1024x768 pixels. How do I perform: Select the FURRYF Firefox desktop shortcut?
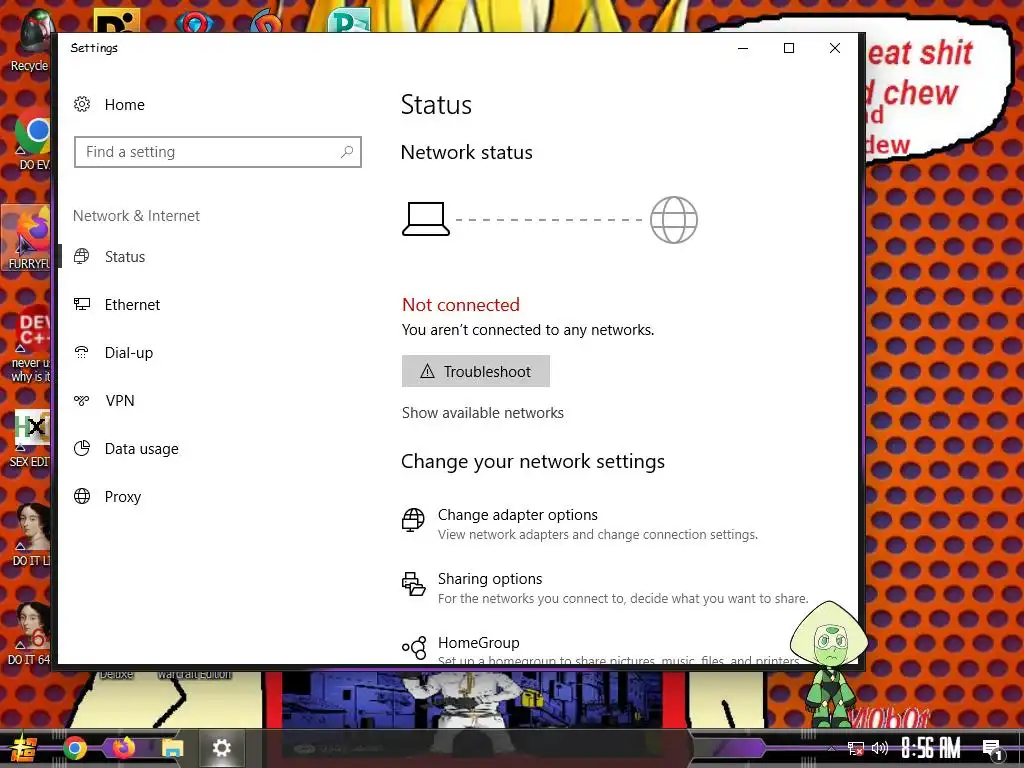point(26,238)
